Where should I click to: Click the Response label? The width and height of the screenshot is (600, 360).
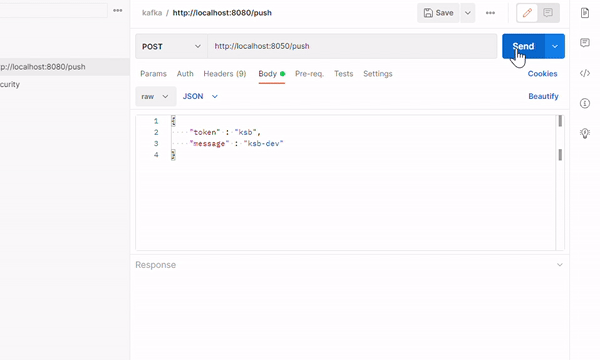coord(155,265)
